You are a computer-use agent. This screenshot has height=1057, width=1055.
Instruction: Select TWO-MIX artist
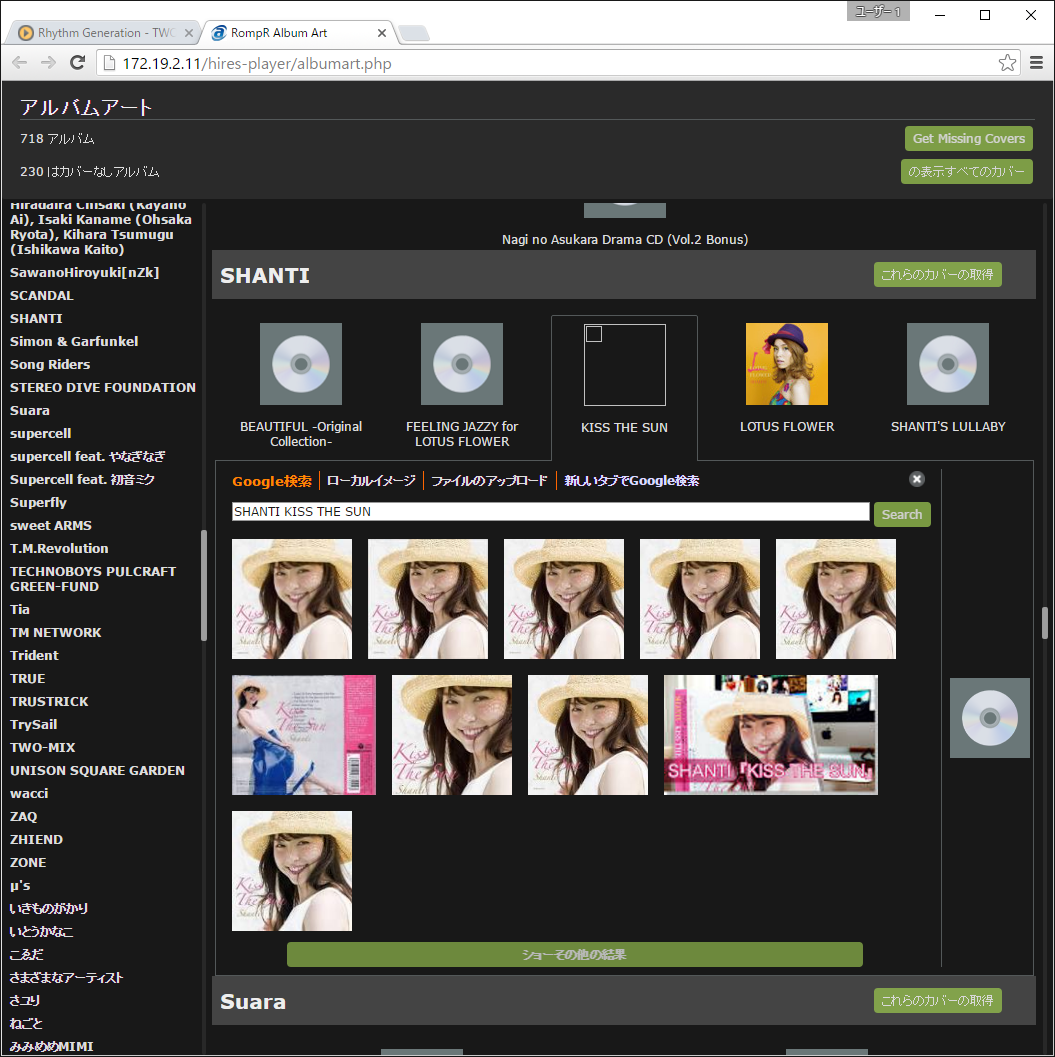42,747
